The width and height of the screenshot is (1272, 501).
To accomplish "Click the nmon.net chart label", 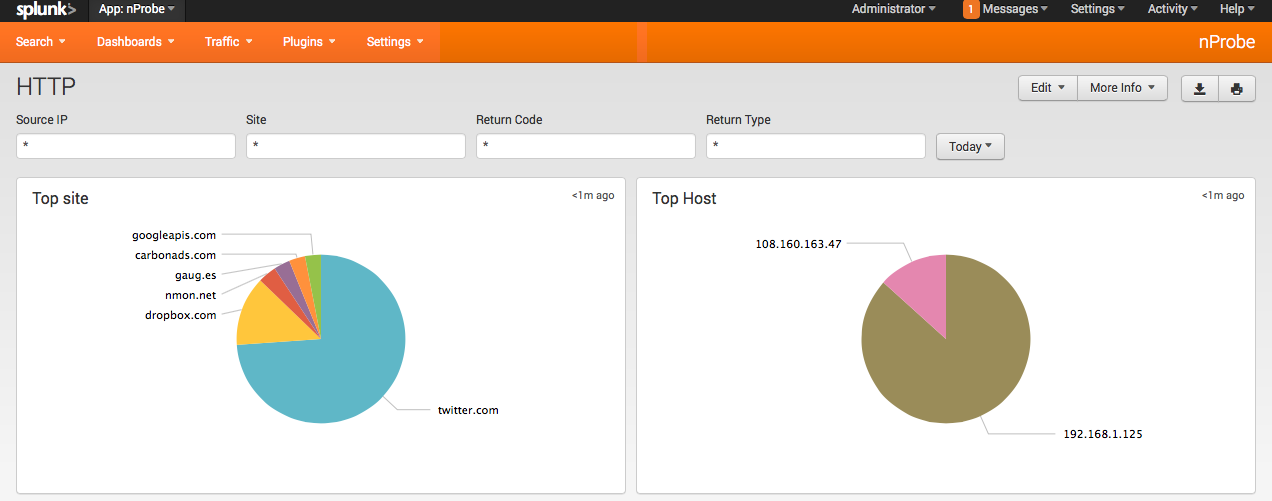I will tap(190, 295).
